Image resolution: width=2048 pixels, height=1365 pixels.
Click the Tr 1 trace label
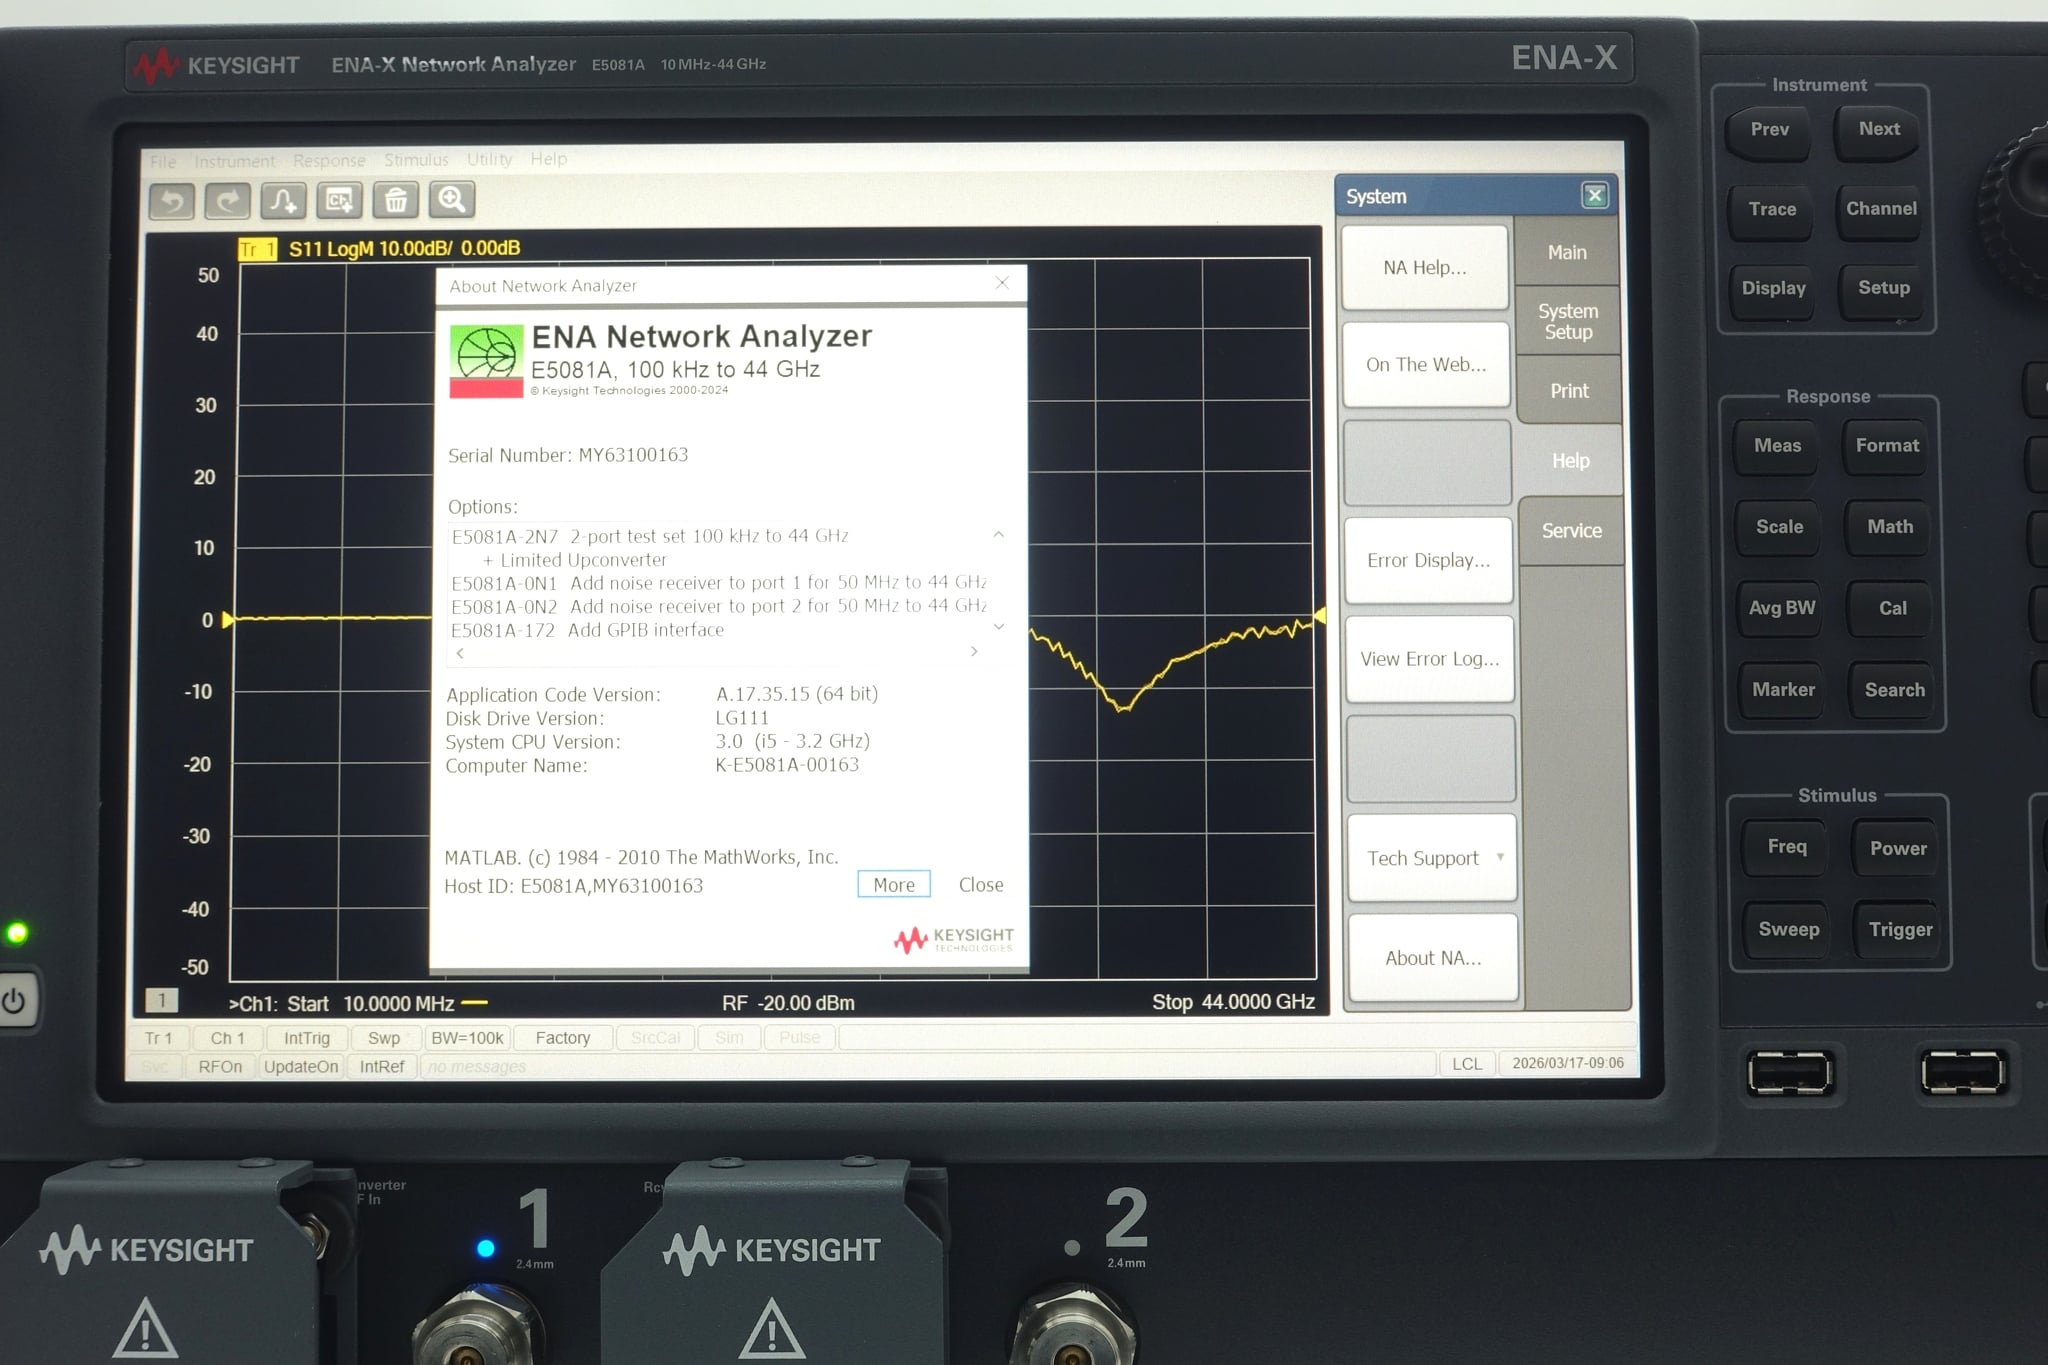tap(257, 249)
